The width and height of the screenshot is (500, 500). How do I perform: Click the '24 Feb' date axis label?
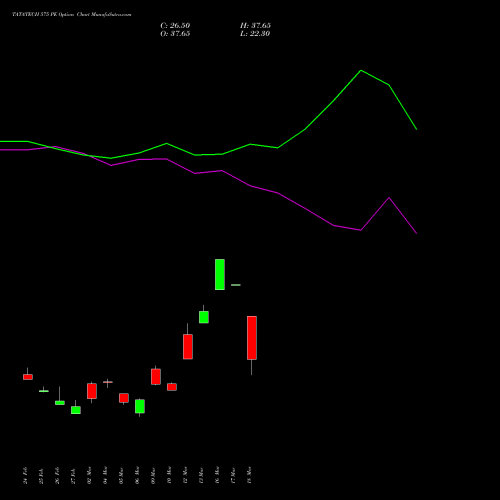25,475
